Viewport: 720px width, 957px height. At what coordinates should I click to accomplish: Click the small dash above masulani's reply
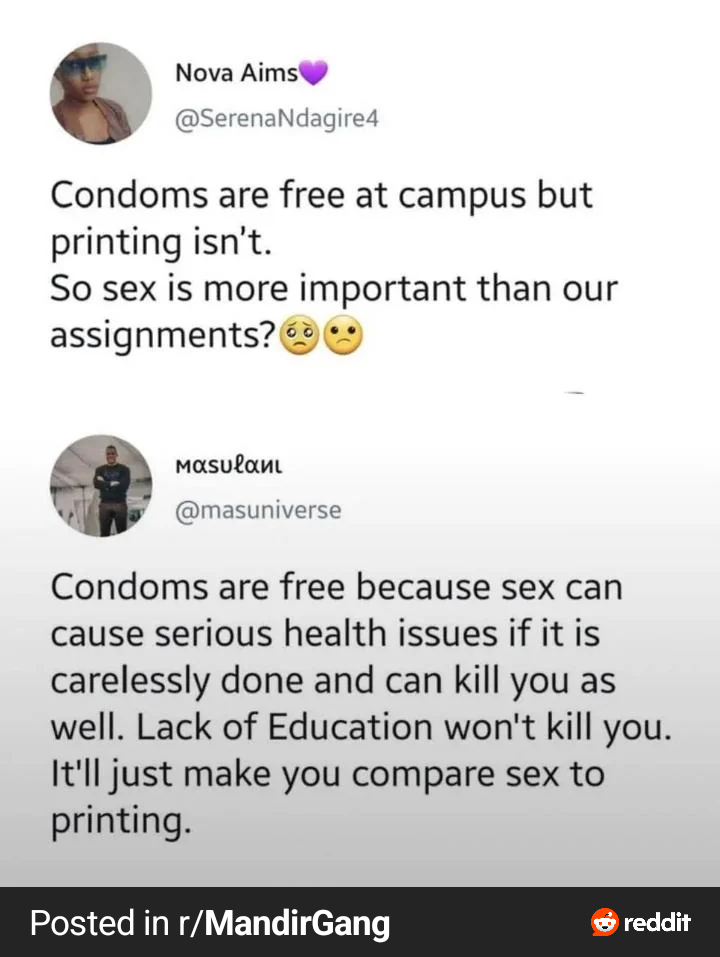click(573, 395)
